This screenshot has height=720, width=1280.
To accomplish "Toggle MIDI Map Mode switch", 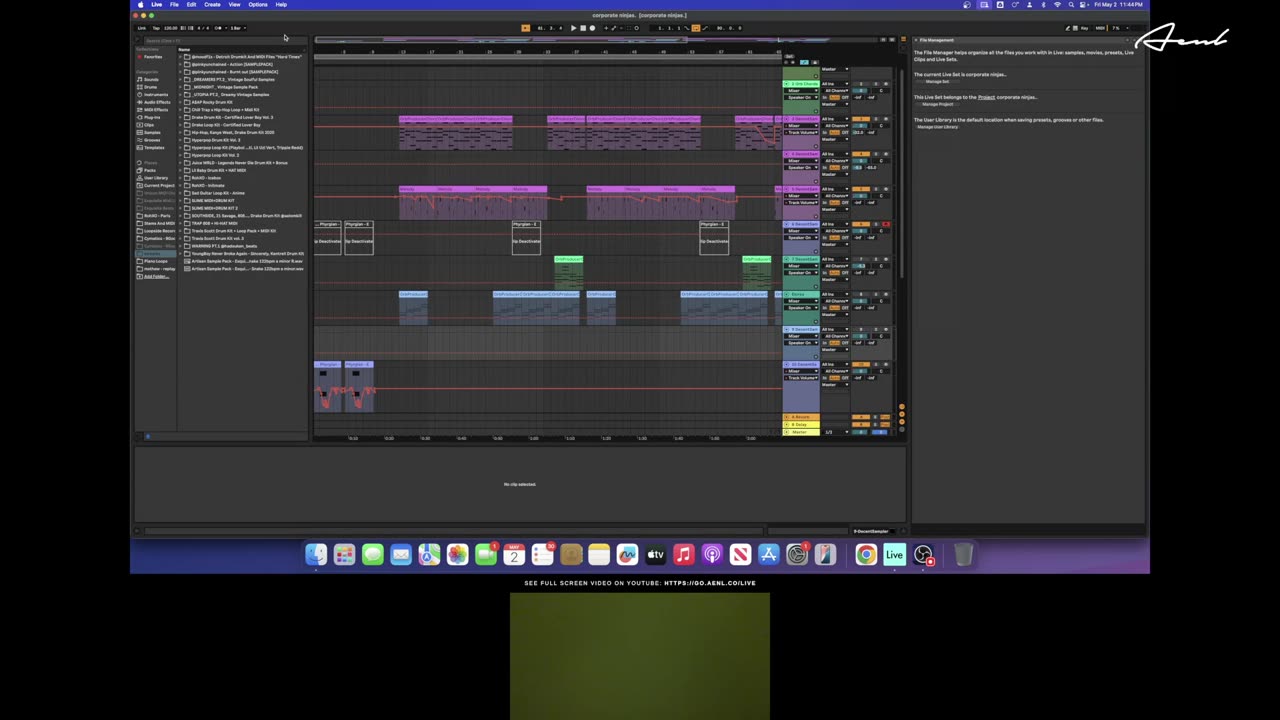I will click(x=1100, y=28).
